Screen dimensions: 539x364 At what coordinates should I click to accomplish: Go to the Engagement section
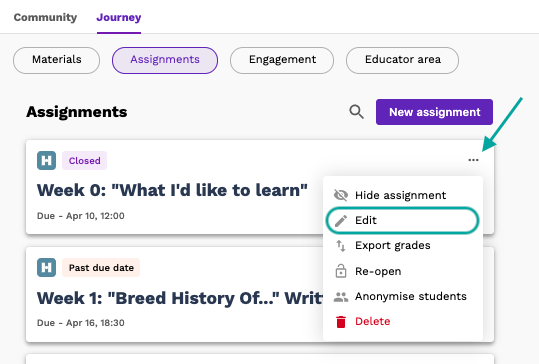coord(282,60)
